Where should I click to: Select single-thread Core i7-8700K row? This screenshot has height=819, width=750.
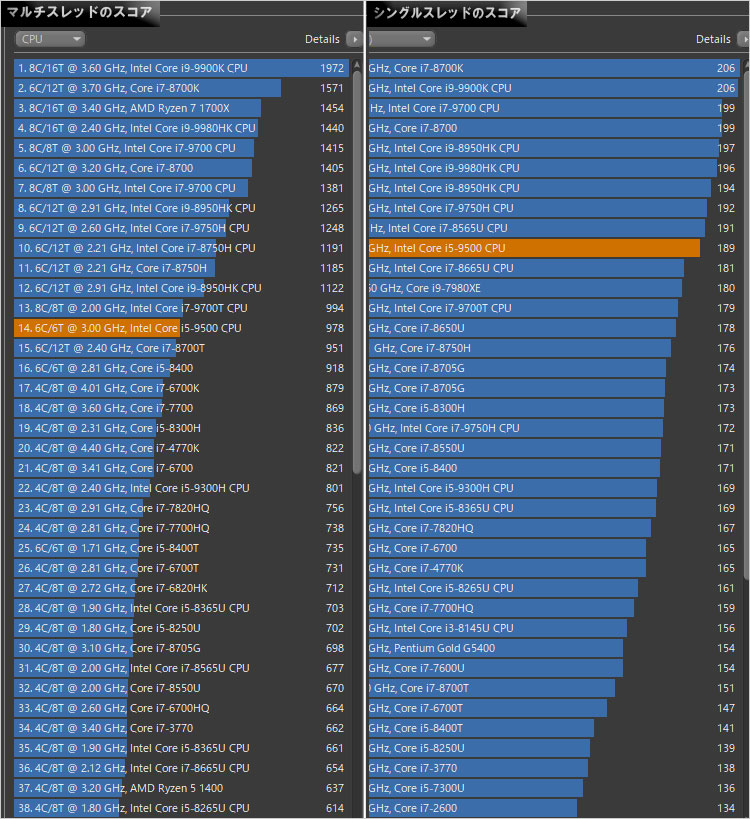pyautogui.click(x=554, y=68)
